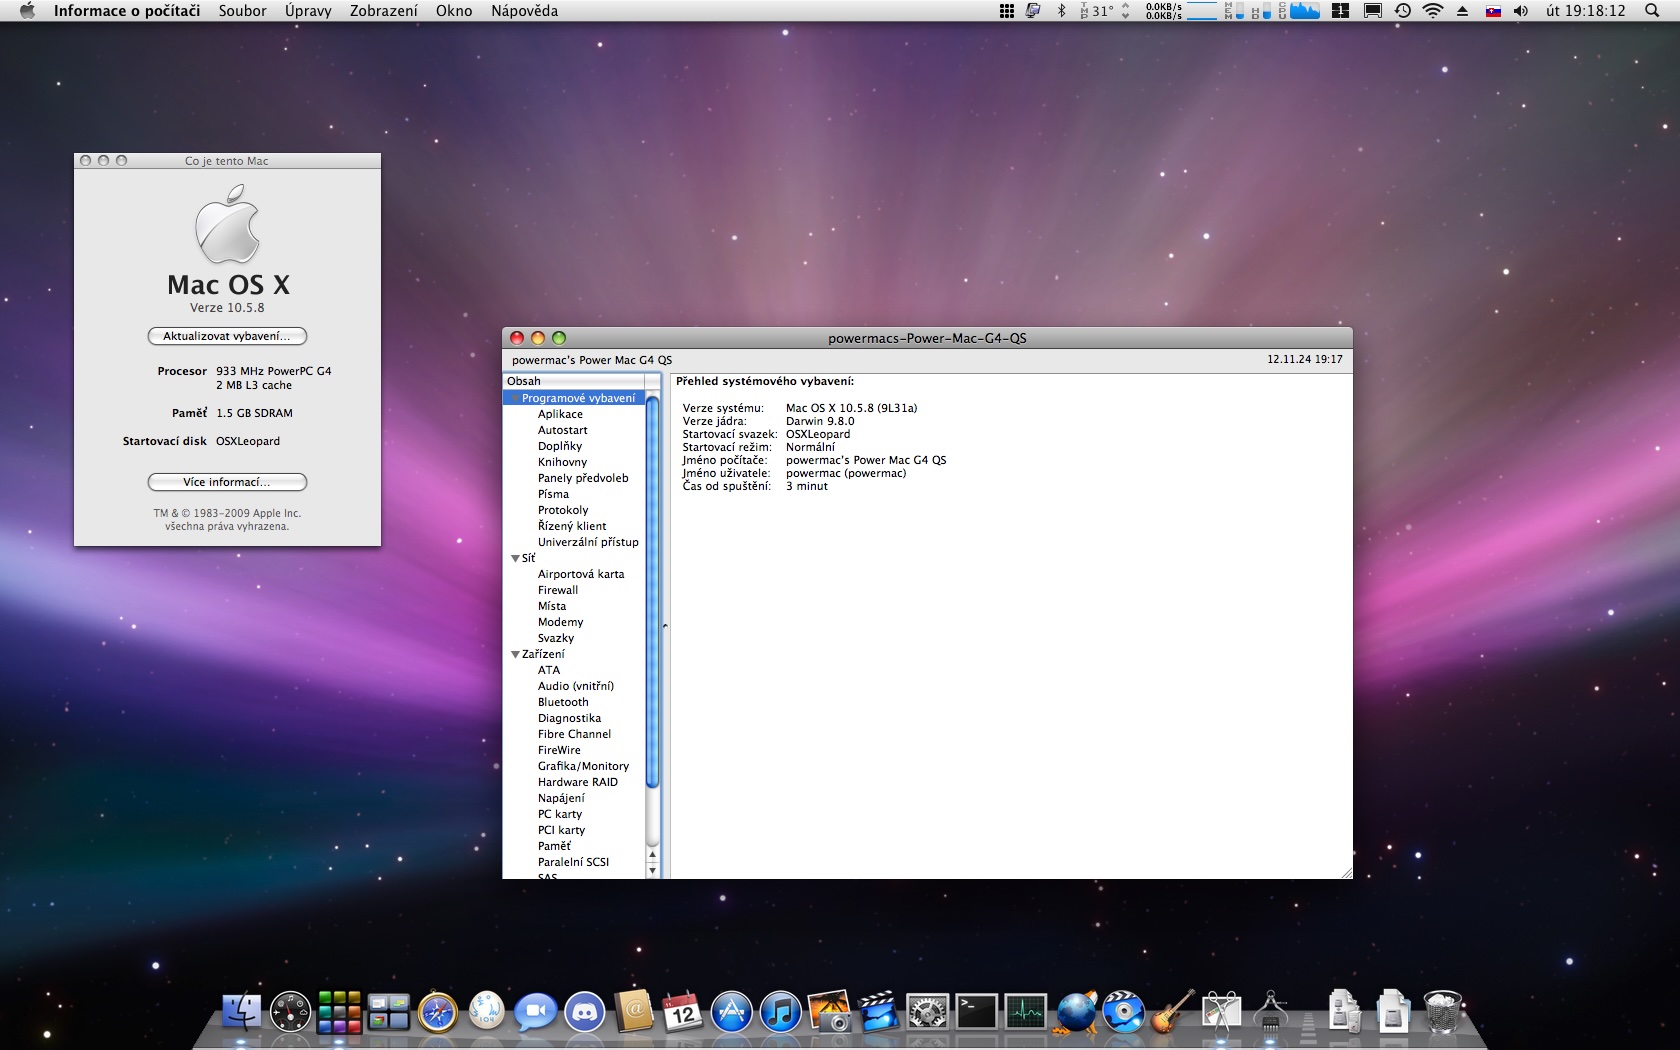
Task: Open the Zobrazení menu
Action: (x=384, y=11)
